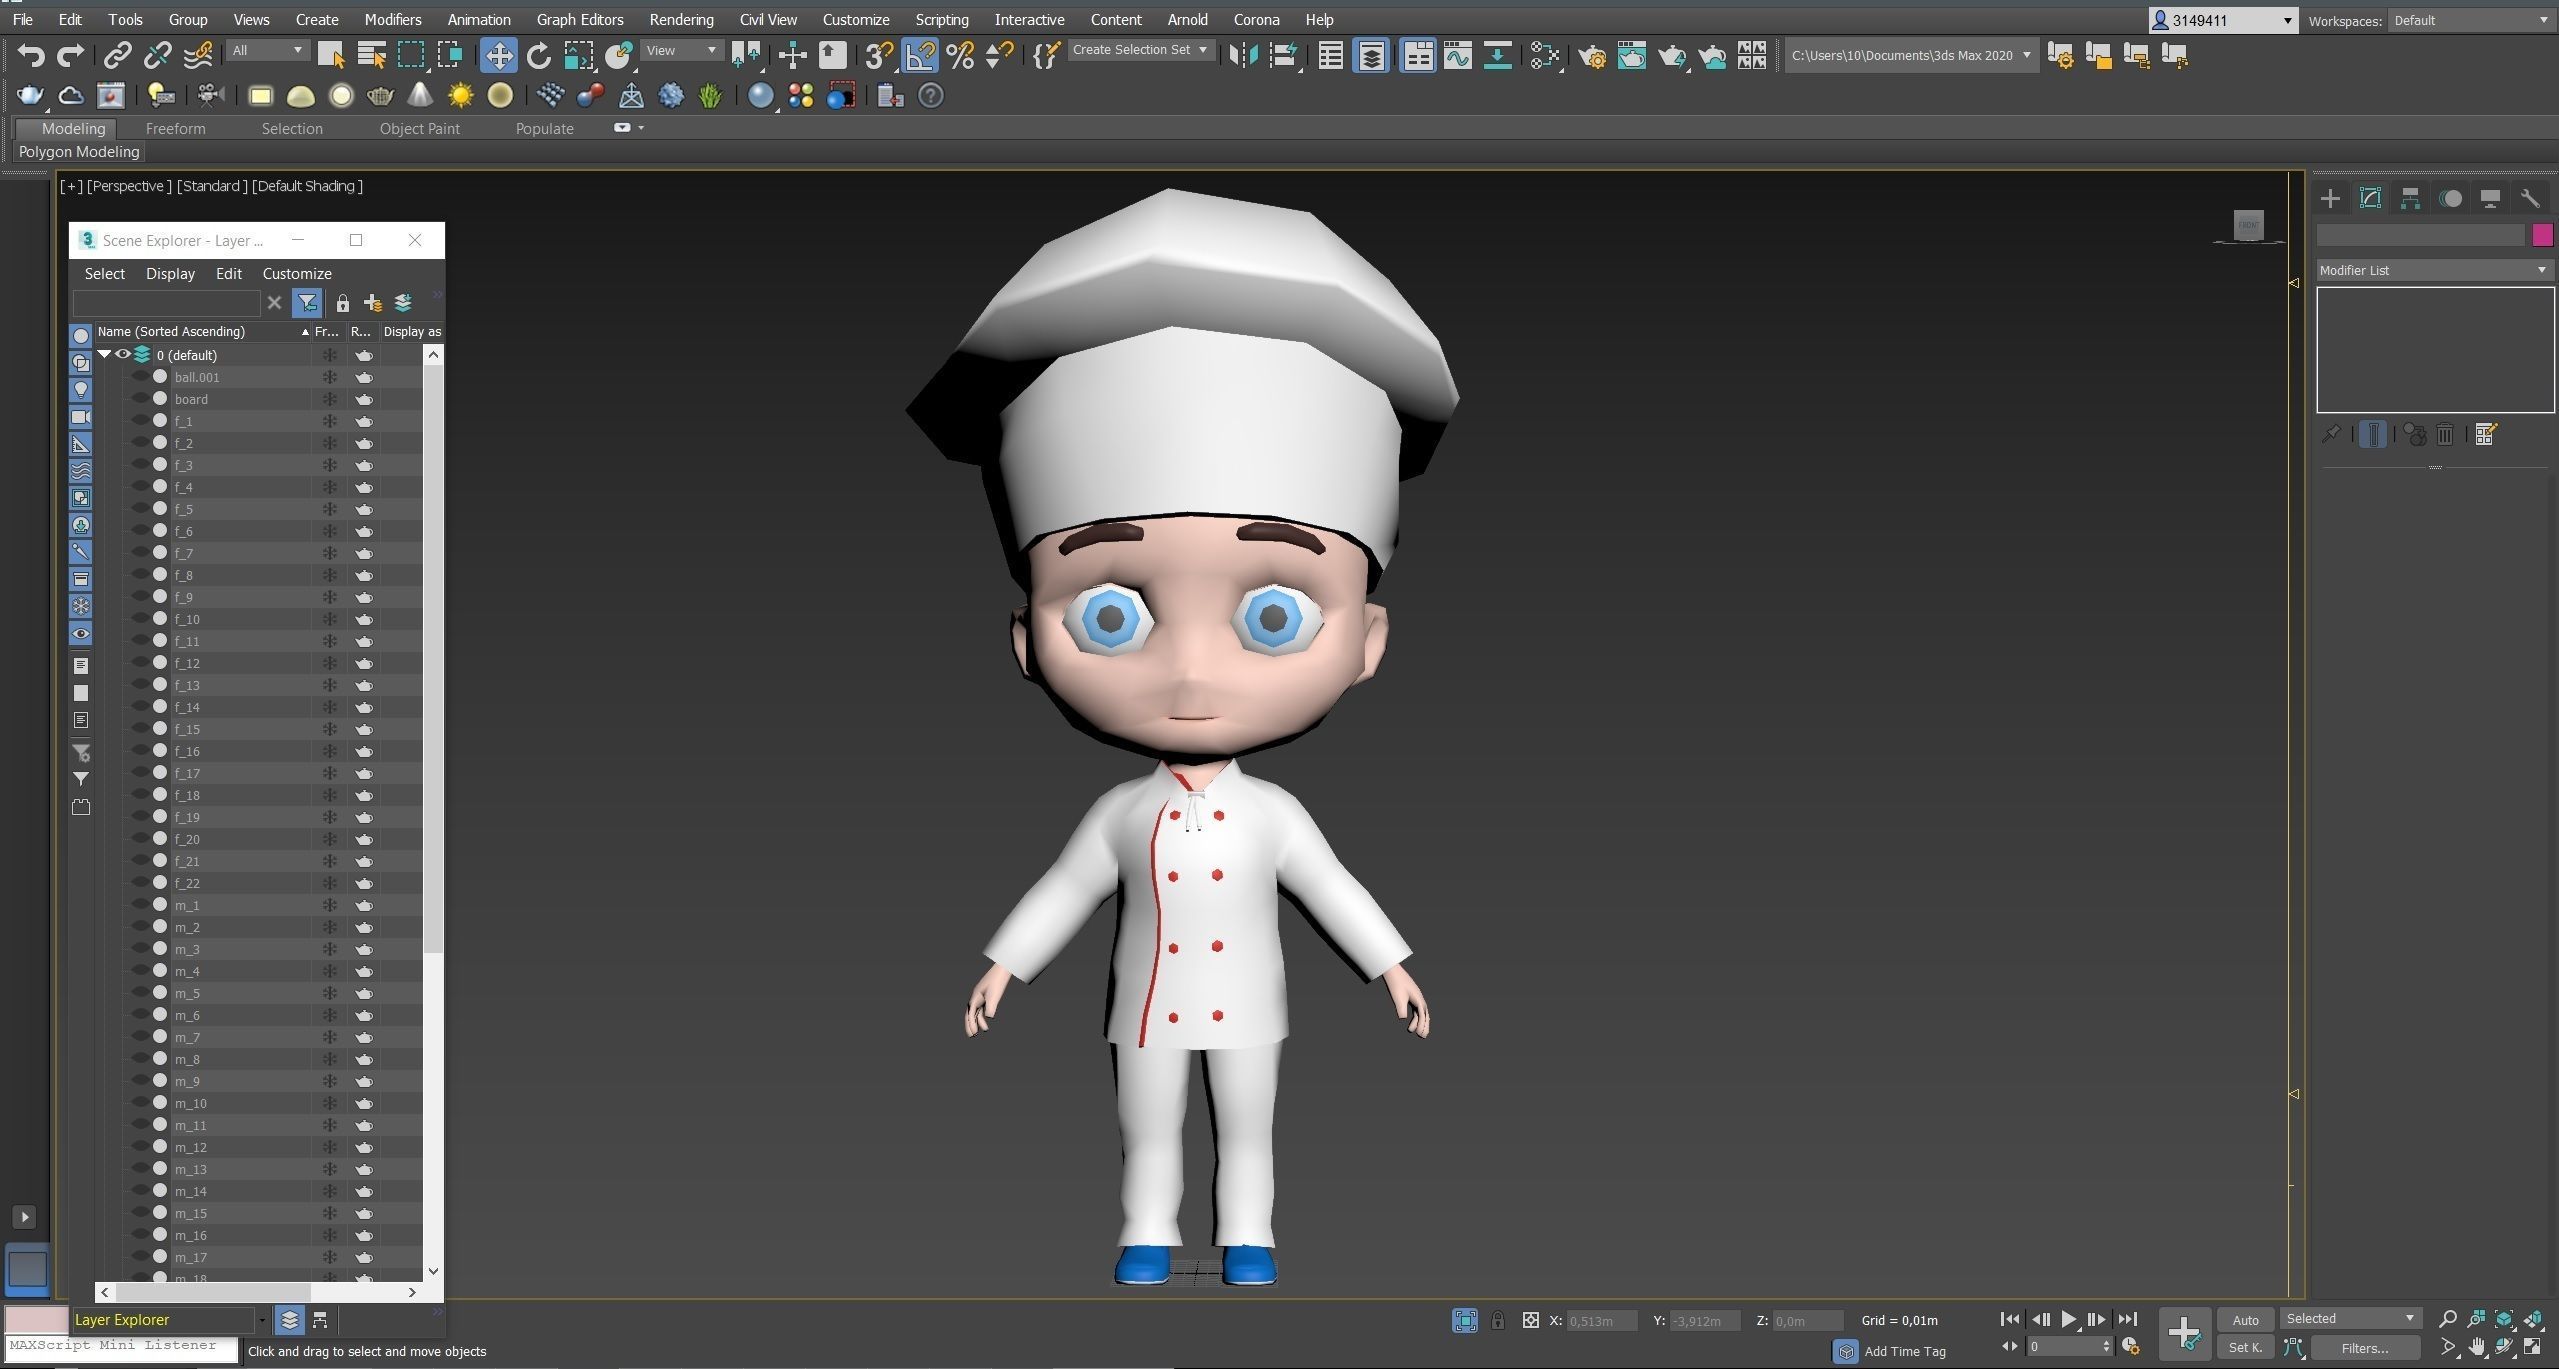
Task: Open the Create Selection Set dropdown
Action: pyautogui.click(x=1140, y=50)
